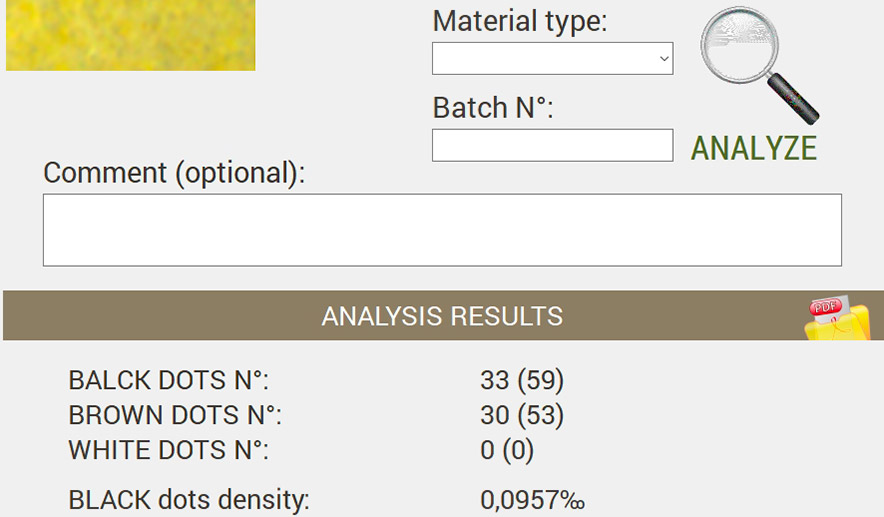Click the white dots count 0 (0)
This screenshot has width=884, height=517.
tap(507, 450)
